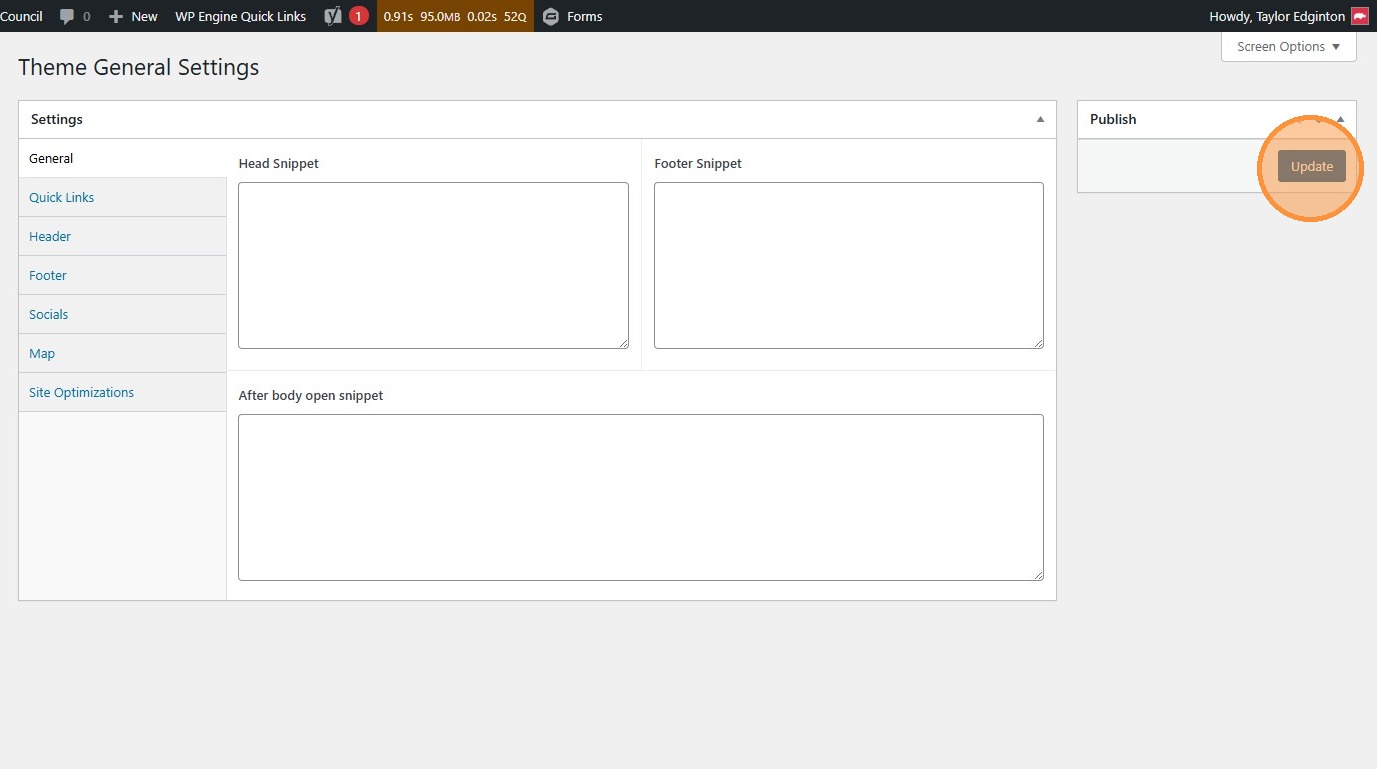
Task: Switch to the Header tab
Action: (123, 236)
